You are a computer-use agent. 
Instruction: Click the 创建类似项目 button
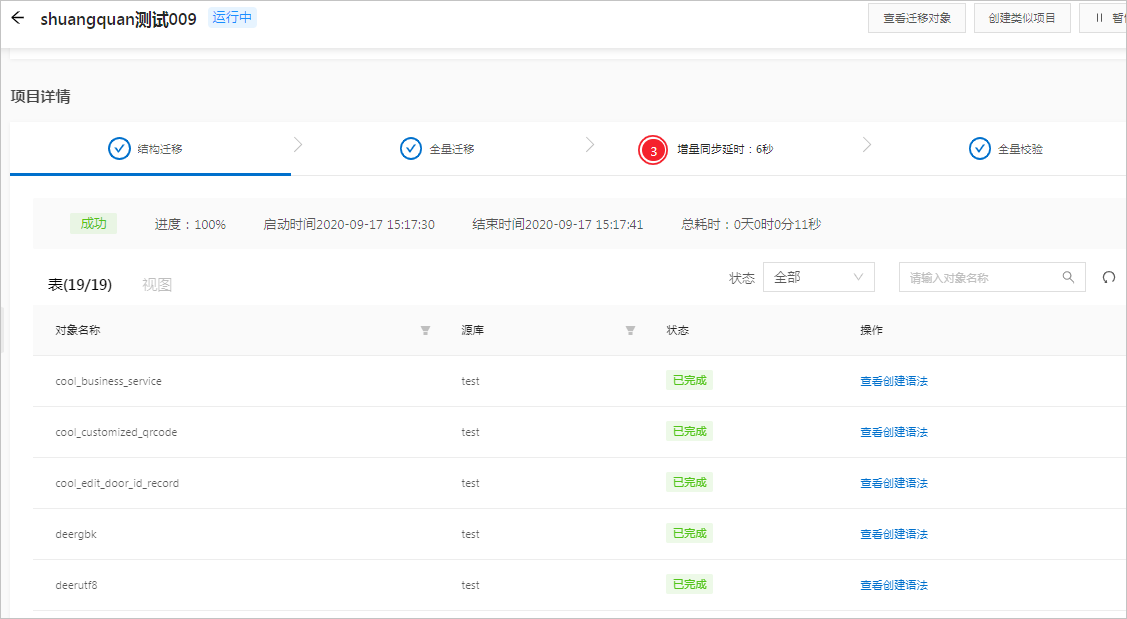1022,17
